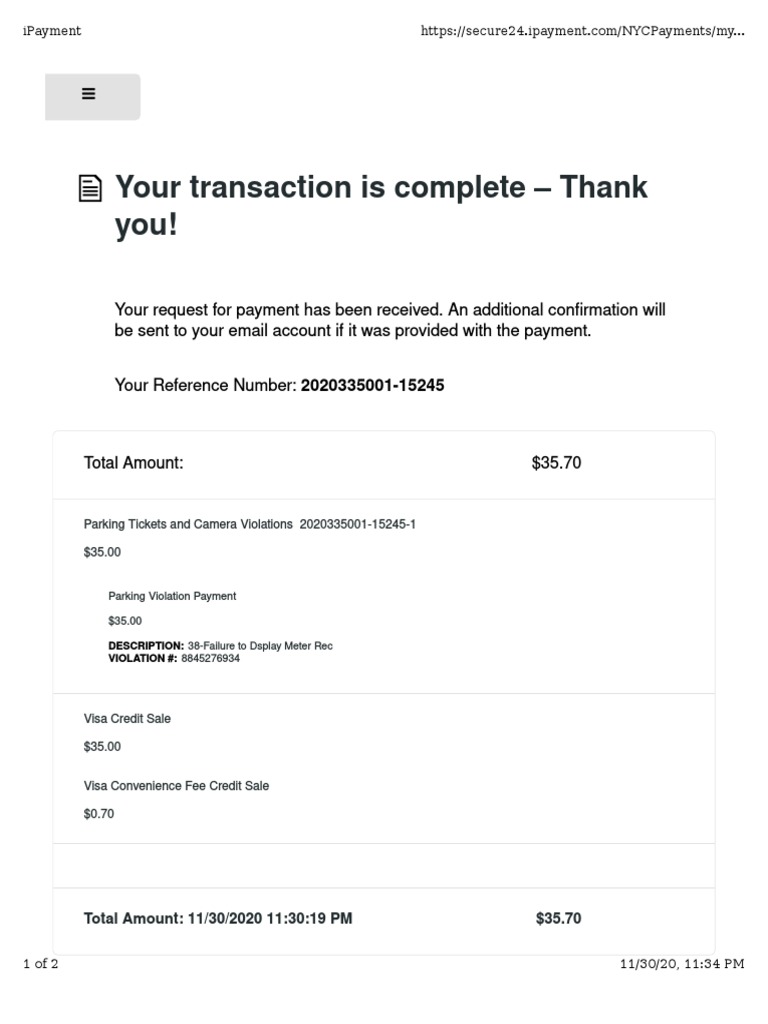Click the iPayment page title at top
The width and height of the screenshot is (768, 1024).
pos(52,31)
